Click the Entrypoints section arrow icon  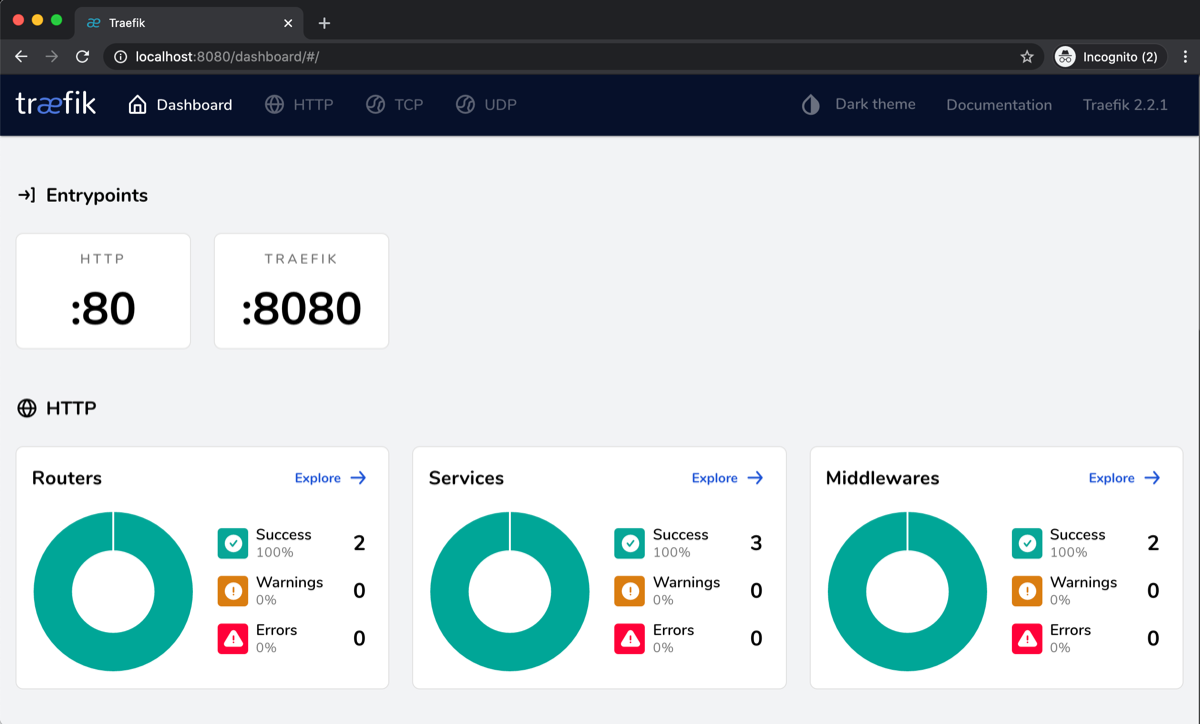click(x=27, y=195)
